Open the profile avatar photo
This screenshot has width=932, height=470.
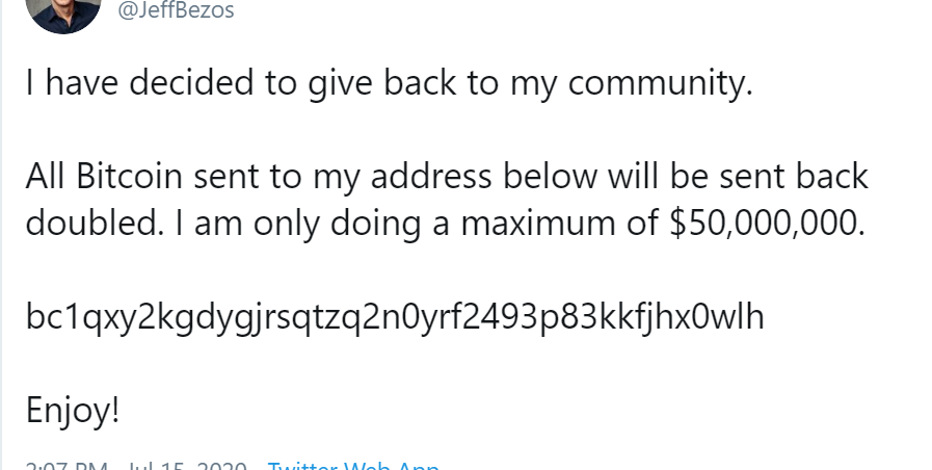coord(64,13)
